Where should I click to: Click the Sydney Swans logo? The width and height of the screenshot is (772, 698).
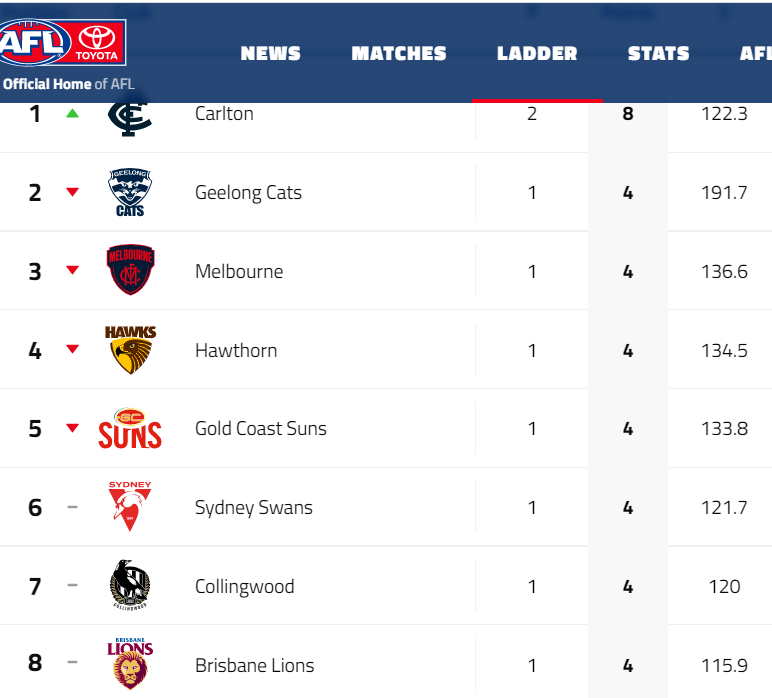point(130,506)
